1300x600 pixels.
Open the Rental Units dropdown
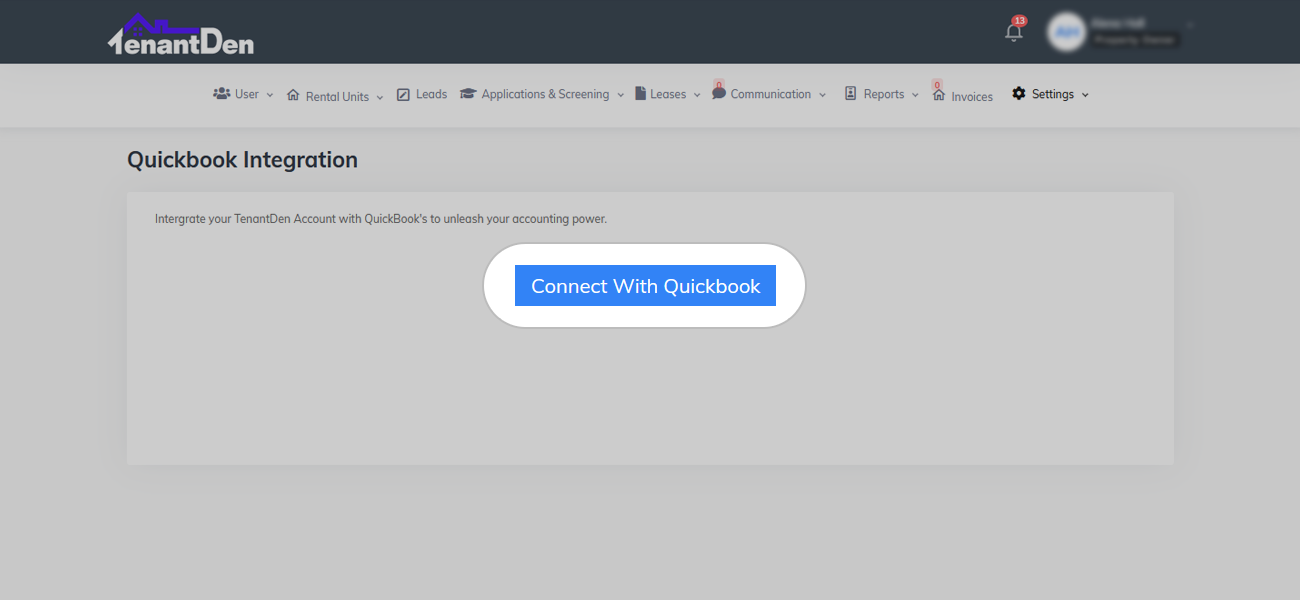click(380, 96)
